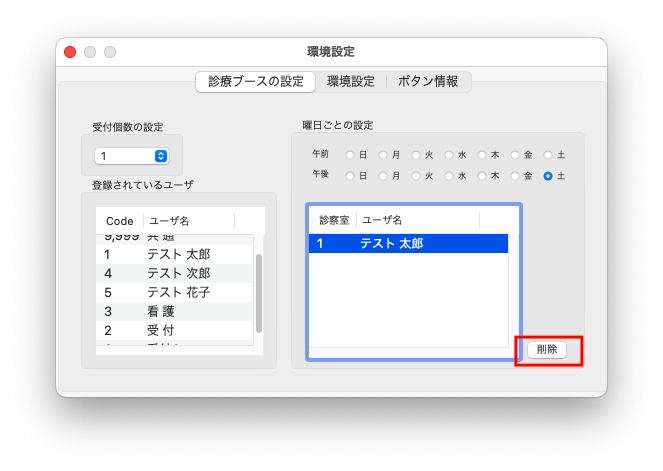Image resolution: width=663 pixels, height=471 pixels.
Task: Select 午前 日 radio button
Action: pyautogui.click(x=350, y=155)
